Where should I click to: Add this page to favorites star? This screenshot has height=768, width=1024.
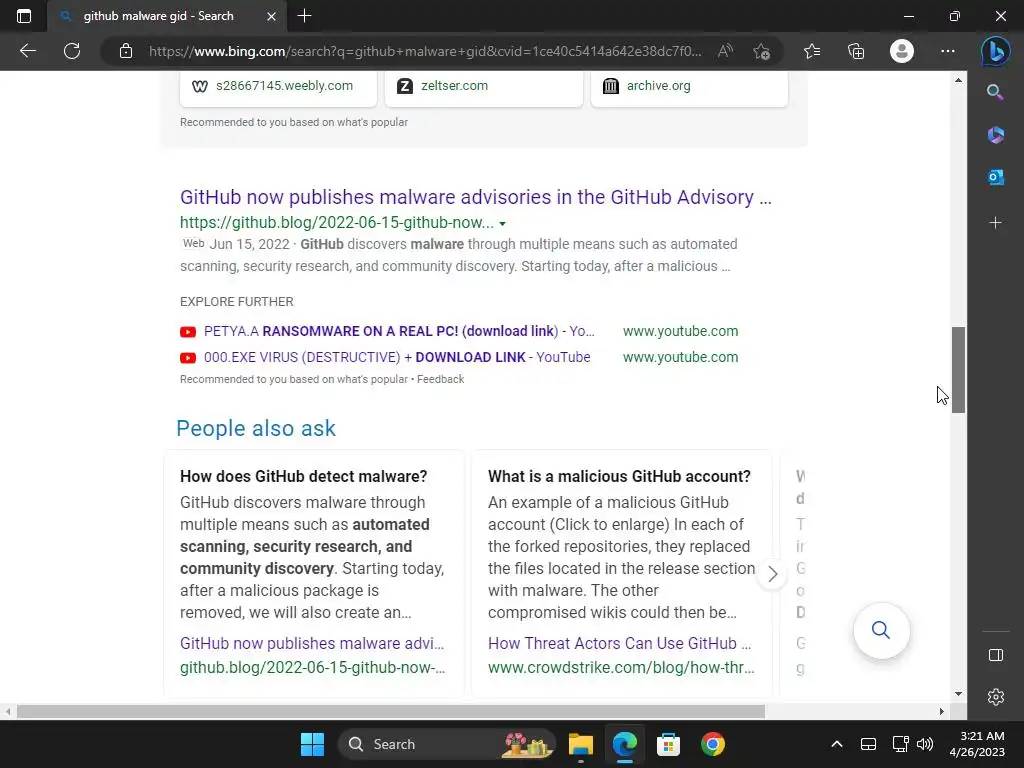tap(761, 51)
